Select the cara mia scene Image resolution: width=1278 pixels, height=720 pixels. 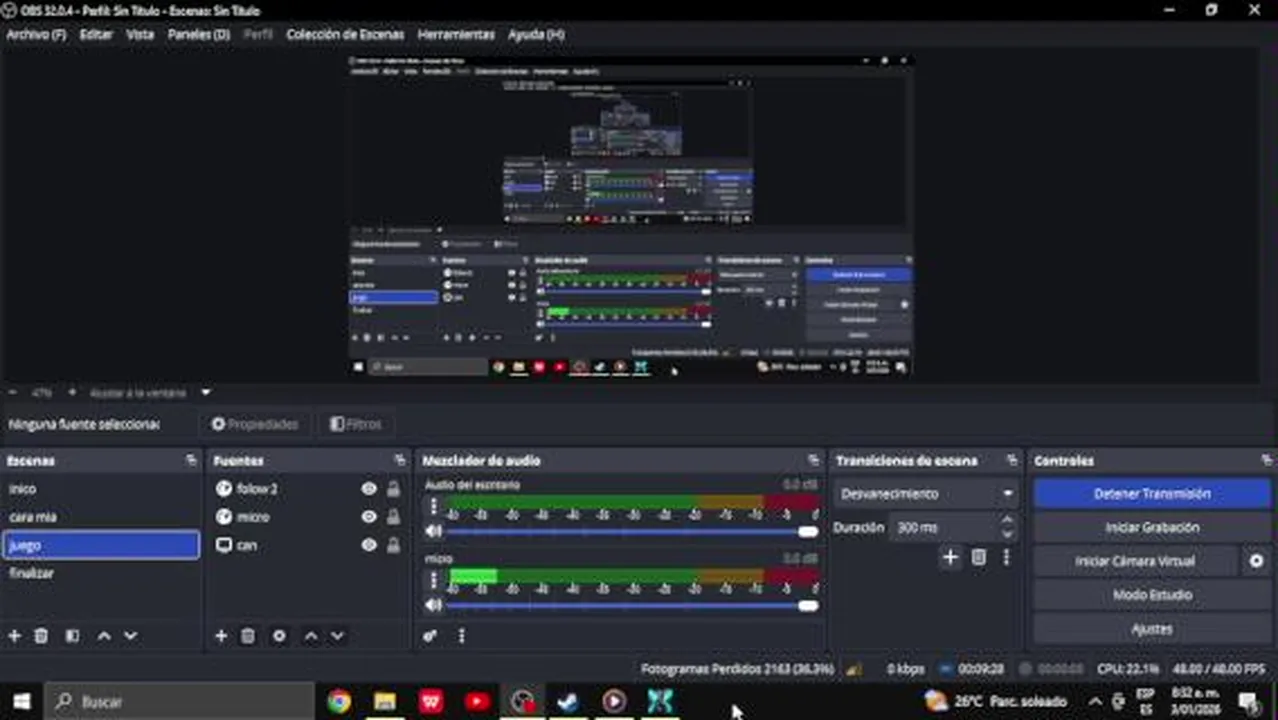[x=101, y=517]
